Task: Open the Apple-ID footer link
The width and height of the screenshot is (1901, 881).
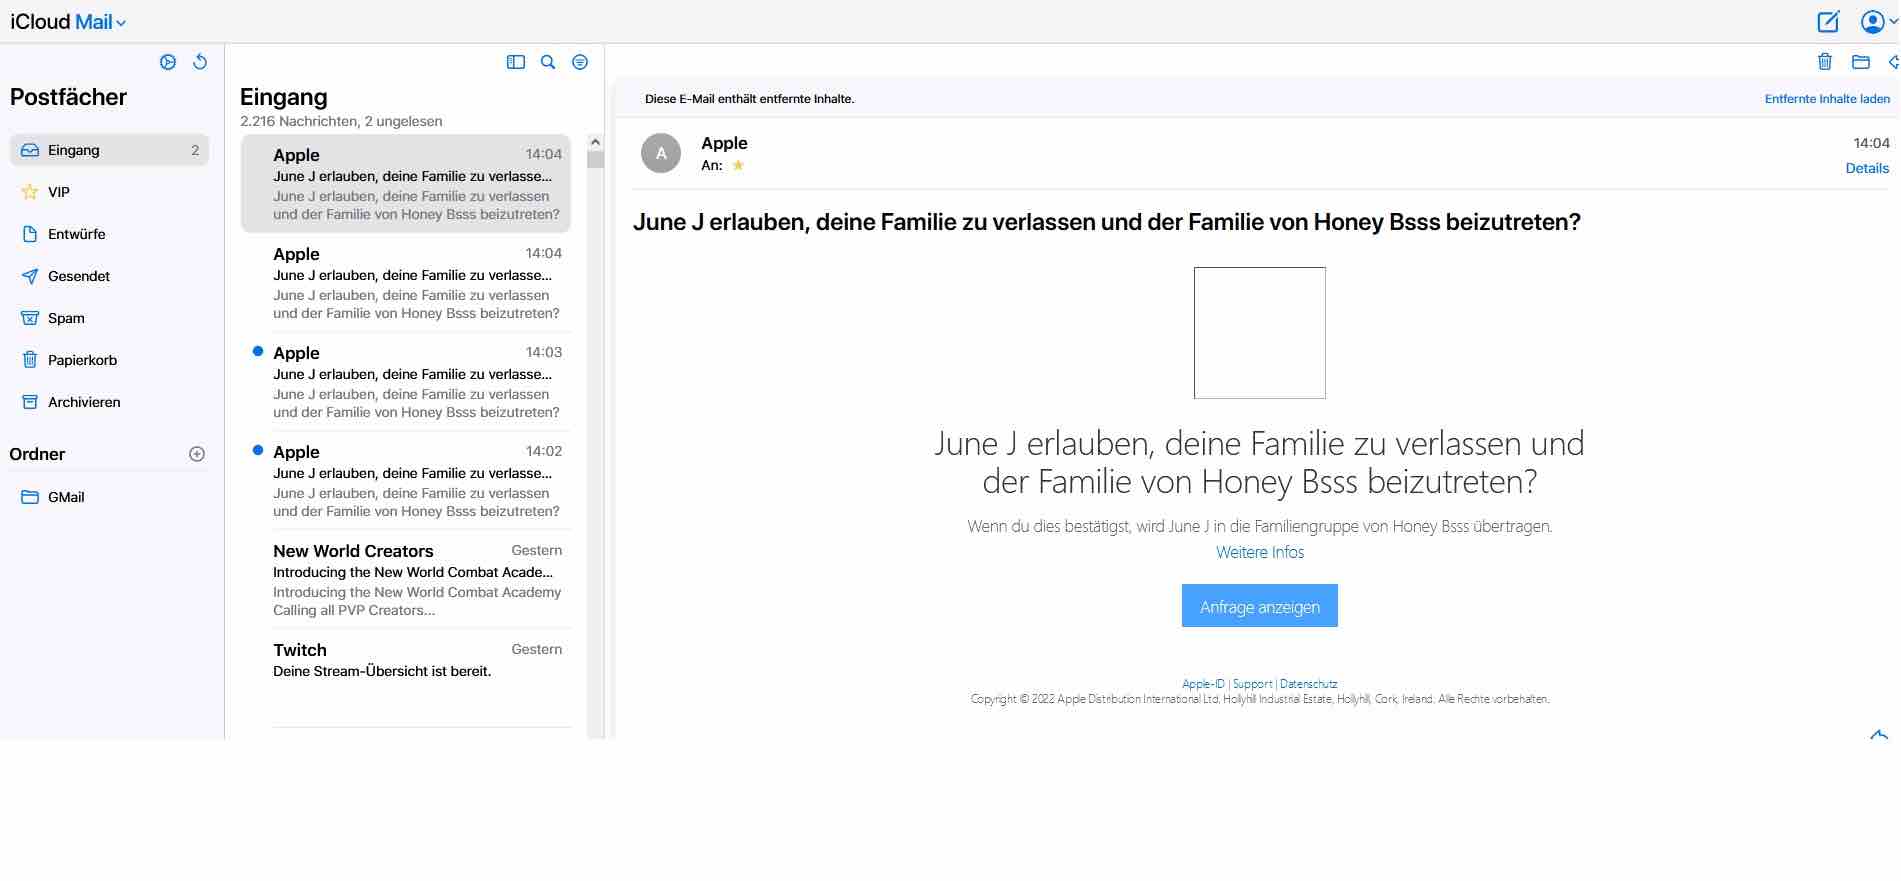Action: pyautogui.click(x=1203, y=684)
